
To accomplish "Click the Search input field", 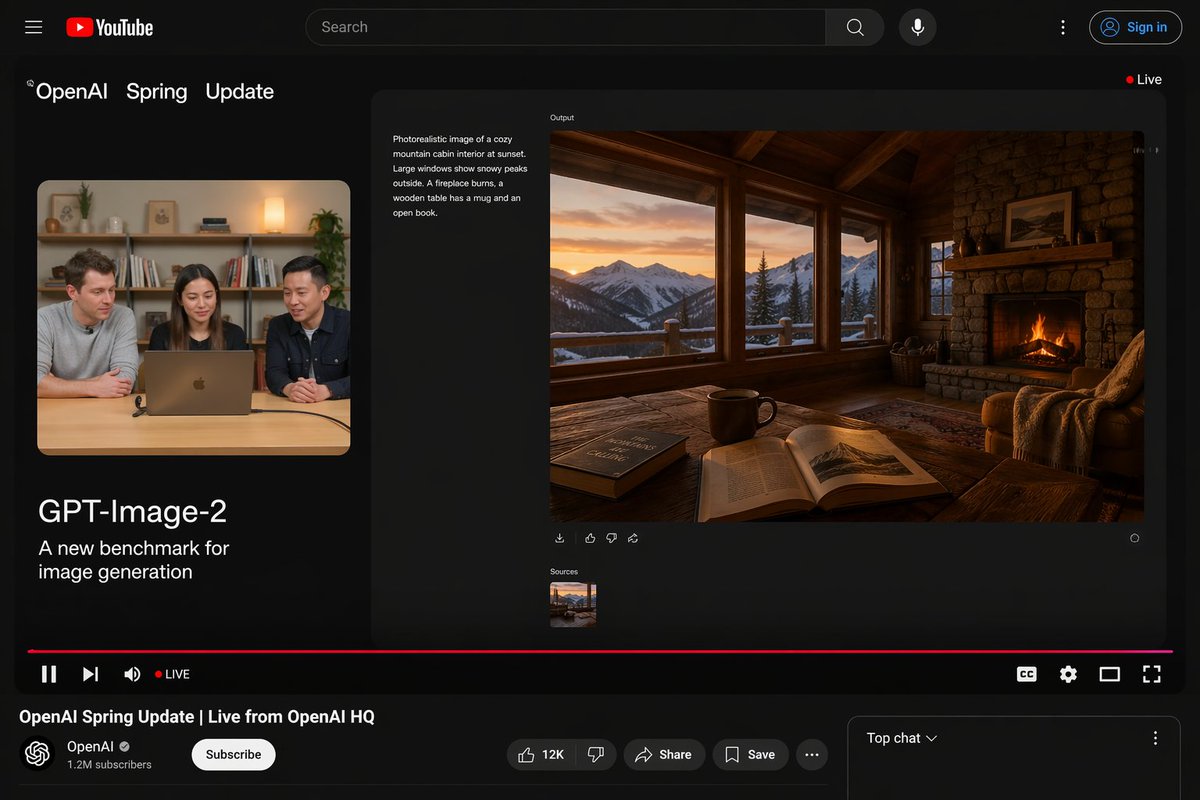I will click(566, 27).
